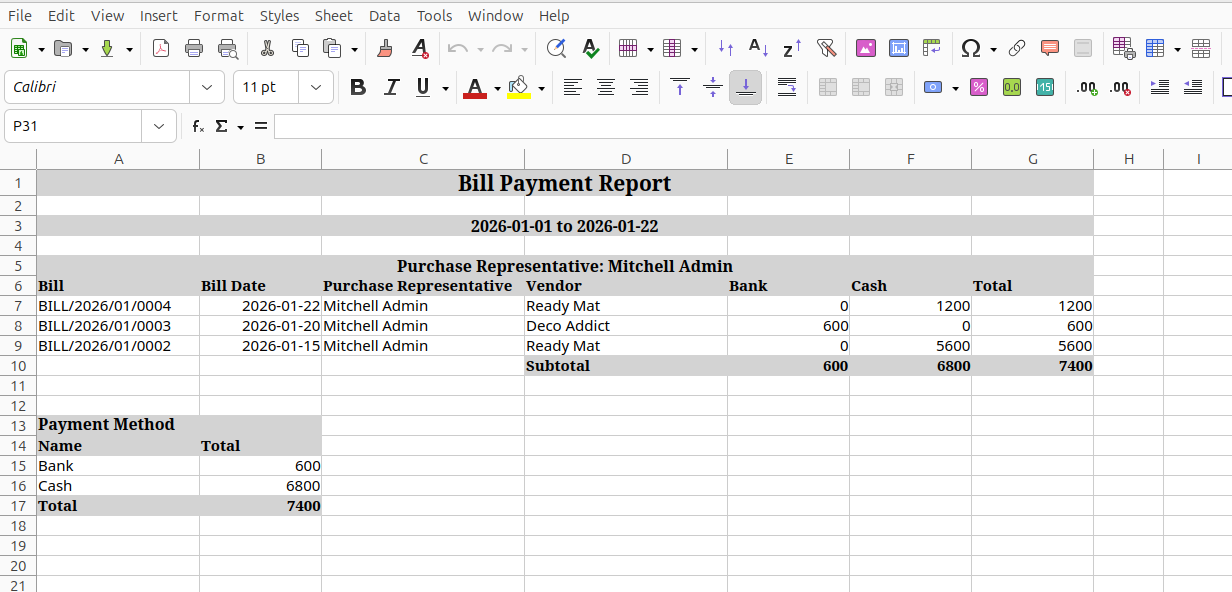The width and height of the screenshot is (1232, 592).
Task: Click the Center Vertically icon
Action: 713,87
